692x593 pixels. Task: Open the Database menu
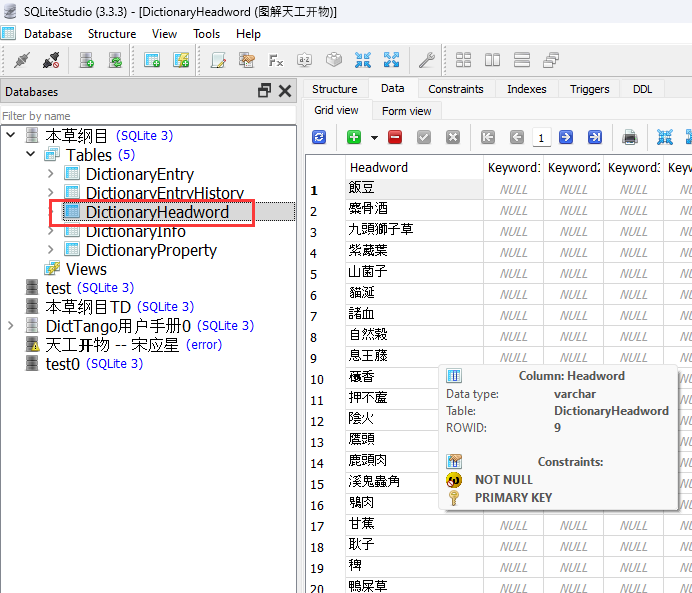click(x=48, y=34)
